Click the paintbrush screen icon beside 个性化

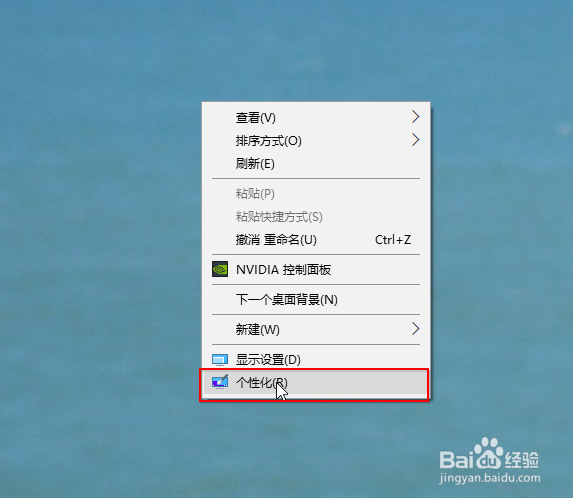(x=220, y=382)
